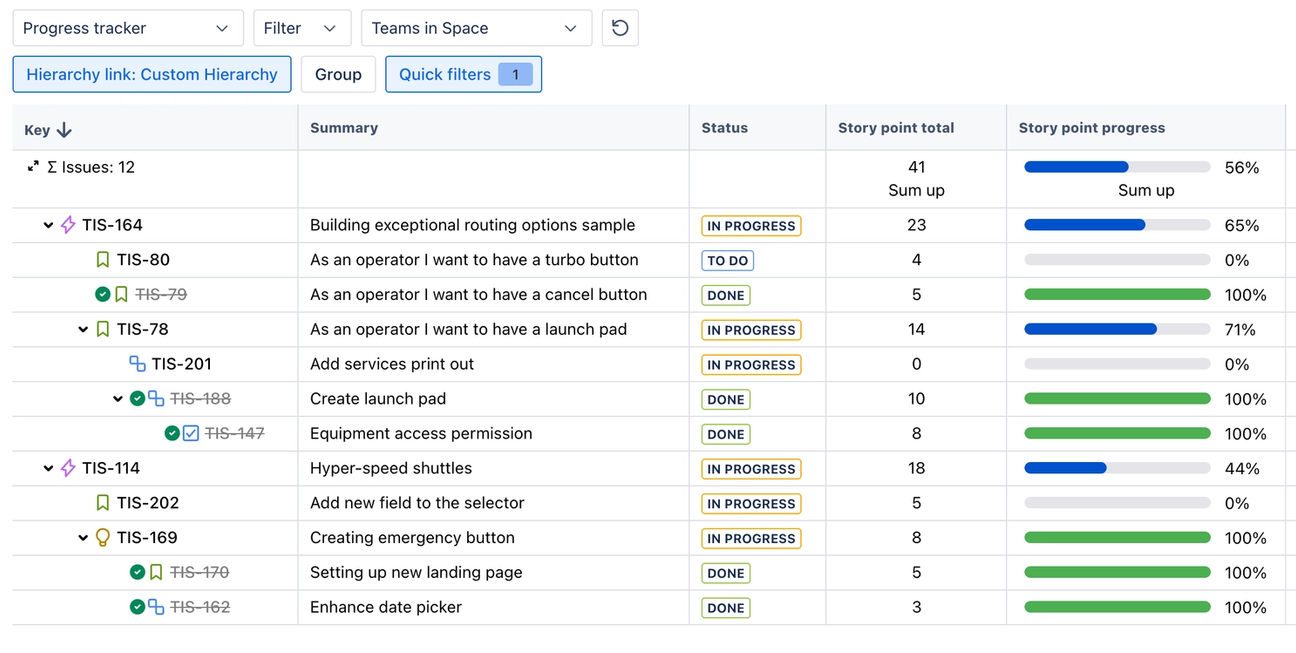Click the subtask icon next to TIS-201
The width and height of the screenshot is (1296, 653).
click(x=137, y=364)
